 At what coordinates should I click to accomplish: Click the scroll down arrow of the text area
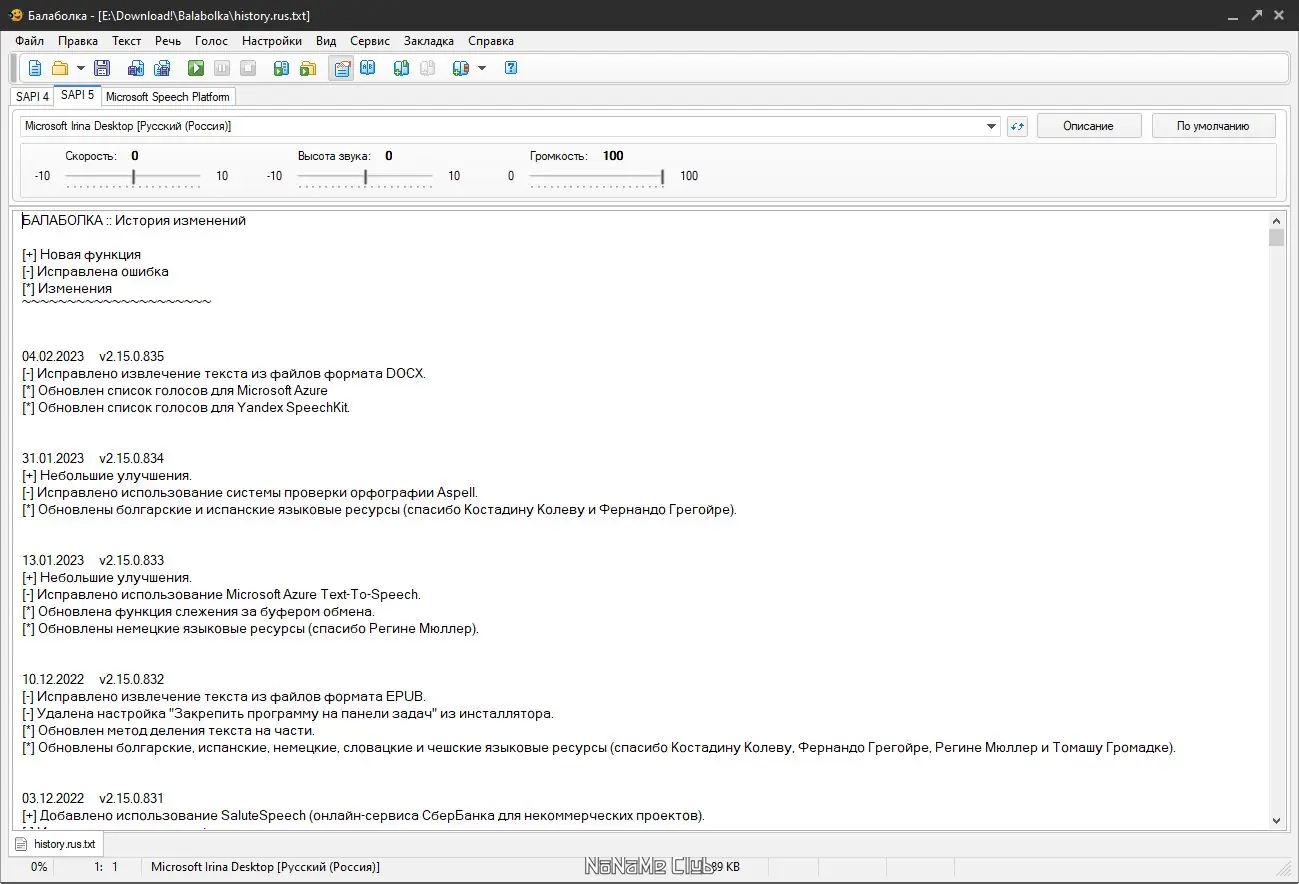point(1276,820)
